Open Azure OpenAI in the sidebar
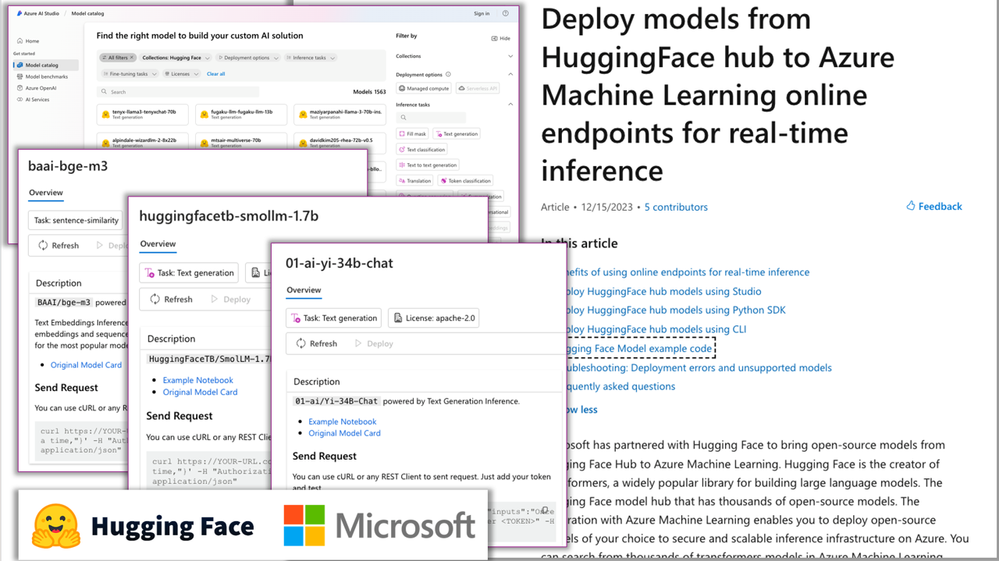The image size is (999, 561). point(36,88)
